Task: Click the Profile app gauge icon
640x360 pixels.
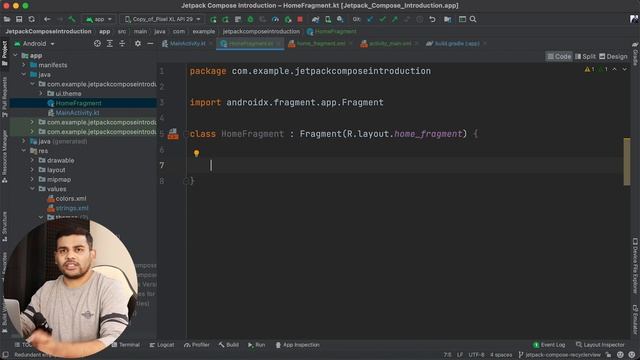Action: (x=276, y=19)
